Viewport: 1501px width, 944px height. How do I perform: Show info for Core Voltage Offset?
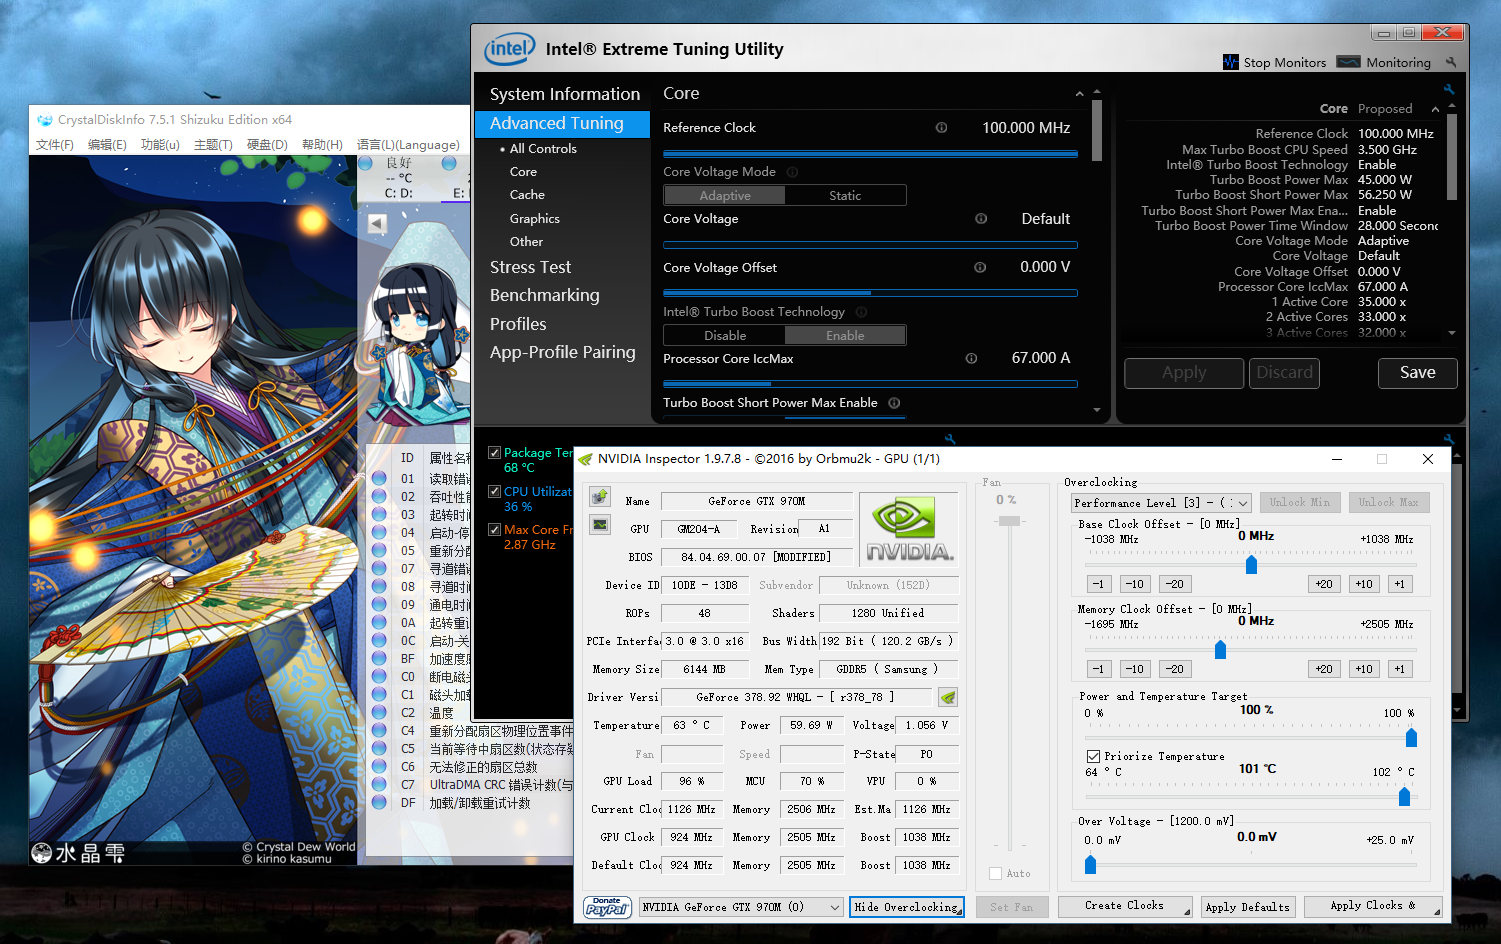coord(980,268)
